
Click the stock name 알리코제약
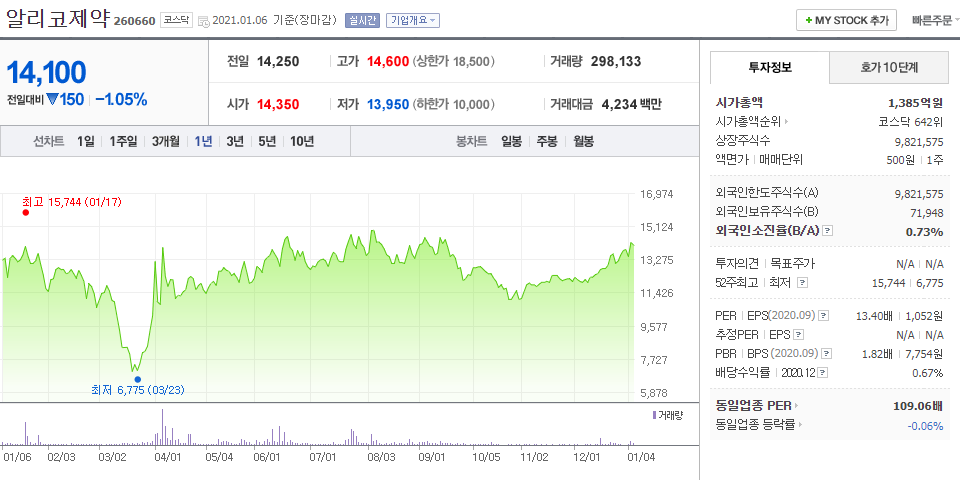click(58, 20)
